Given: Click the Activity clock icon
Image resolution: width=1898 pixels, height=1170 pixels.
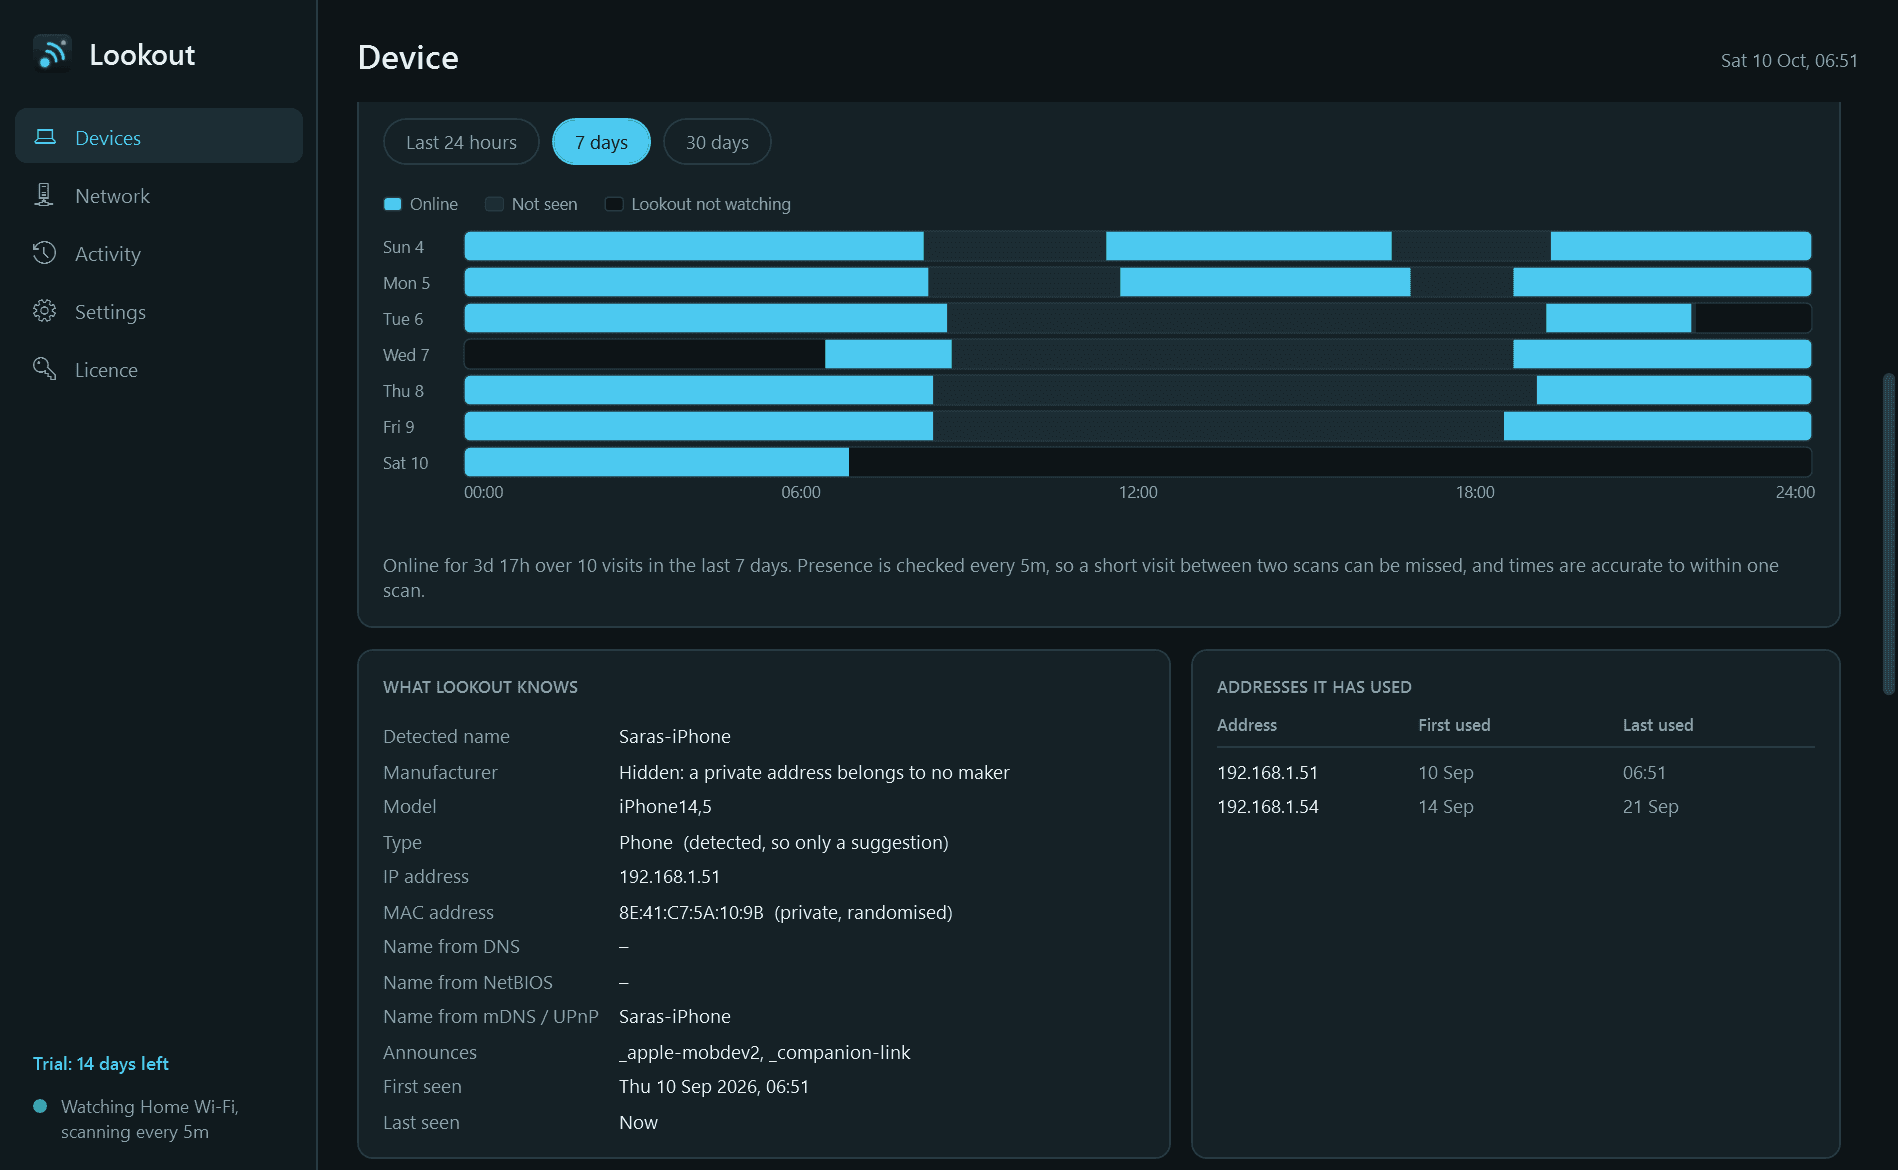Looking at the screenshot, I should [44, 253].
